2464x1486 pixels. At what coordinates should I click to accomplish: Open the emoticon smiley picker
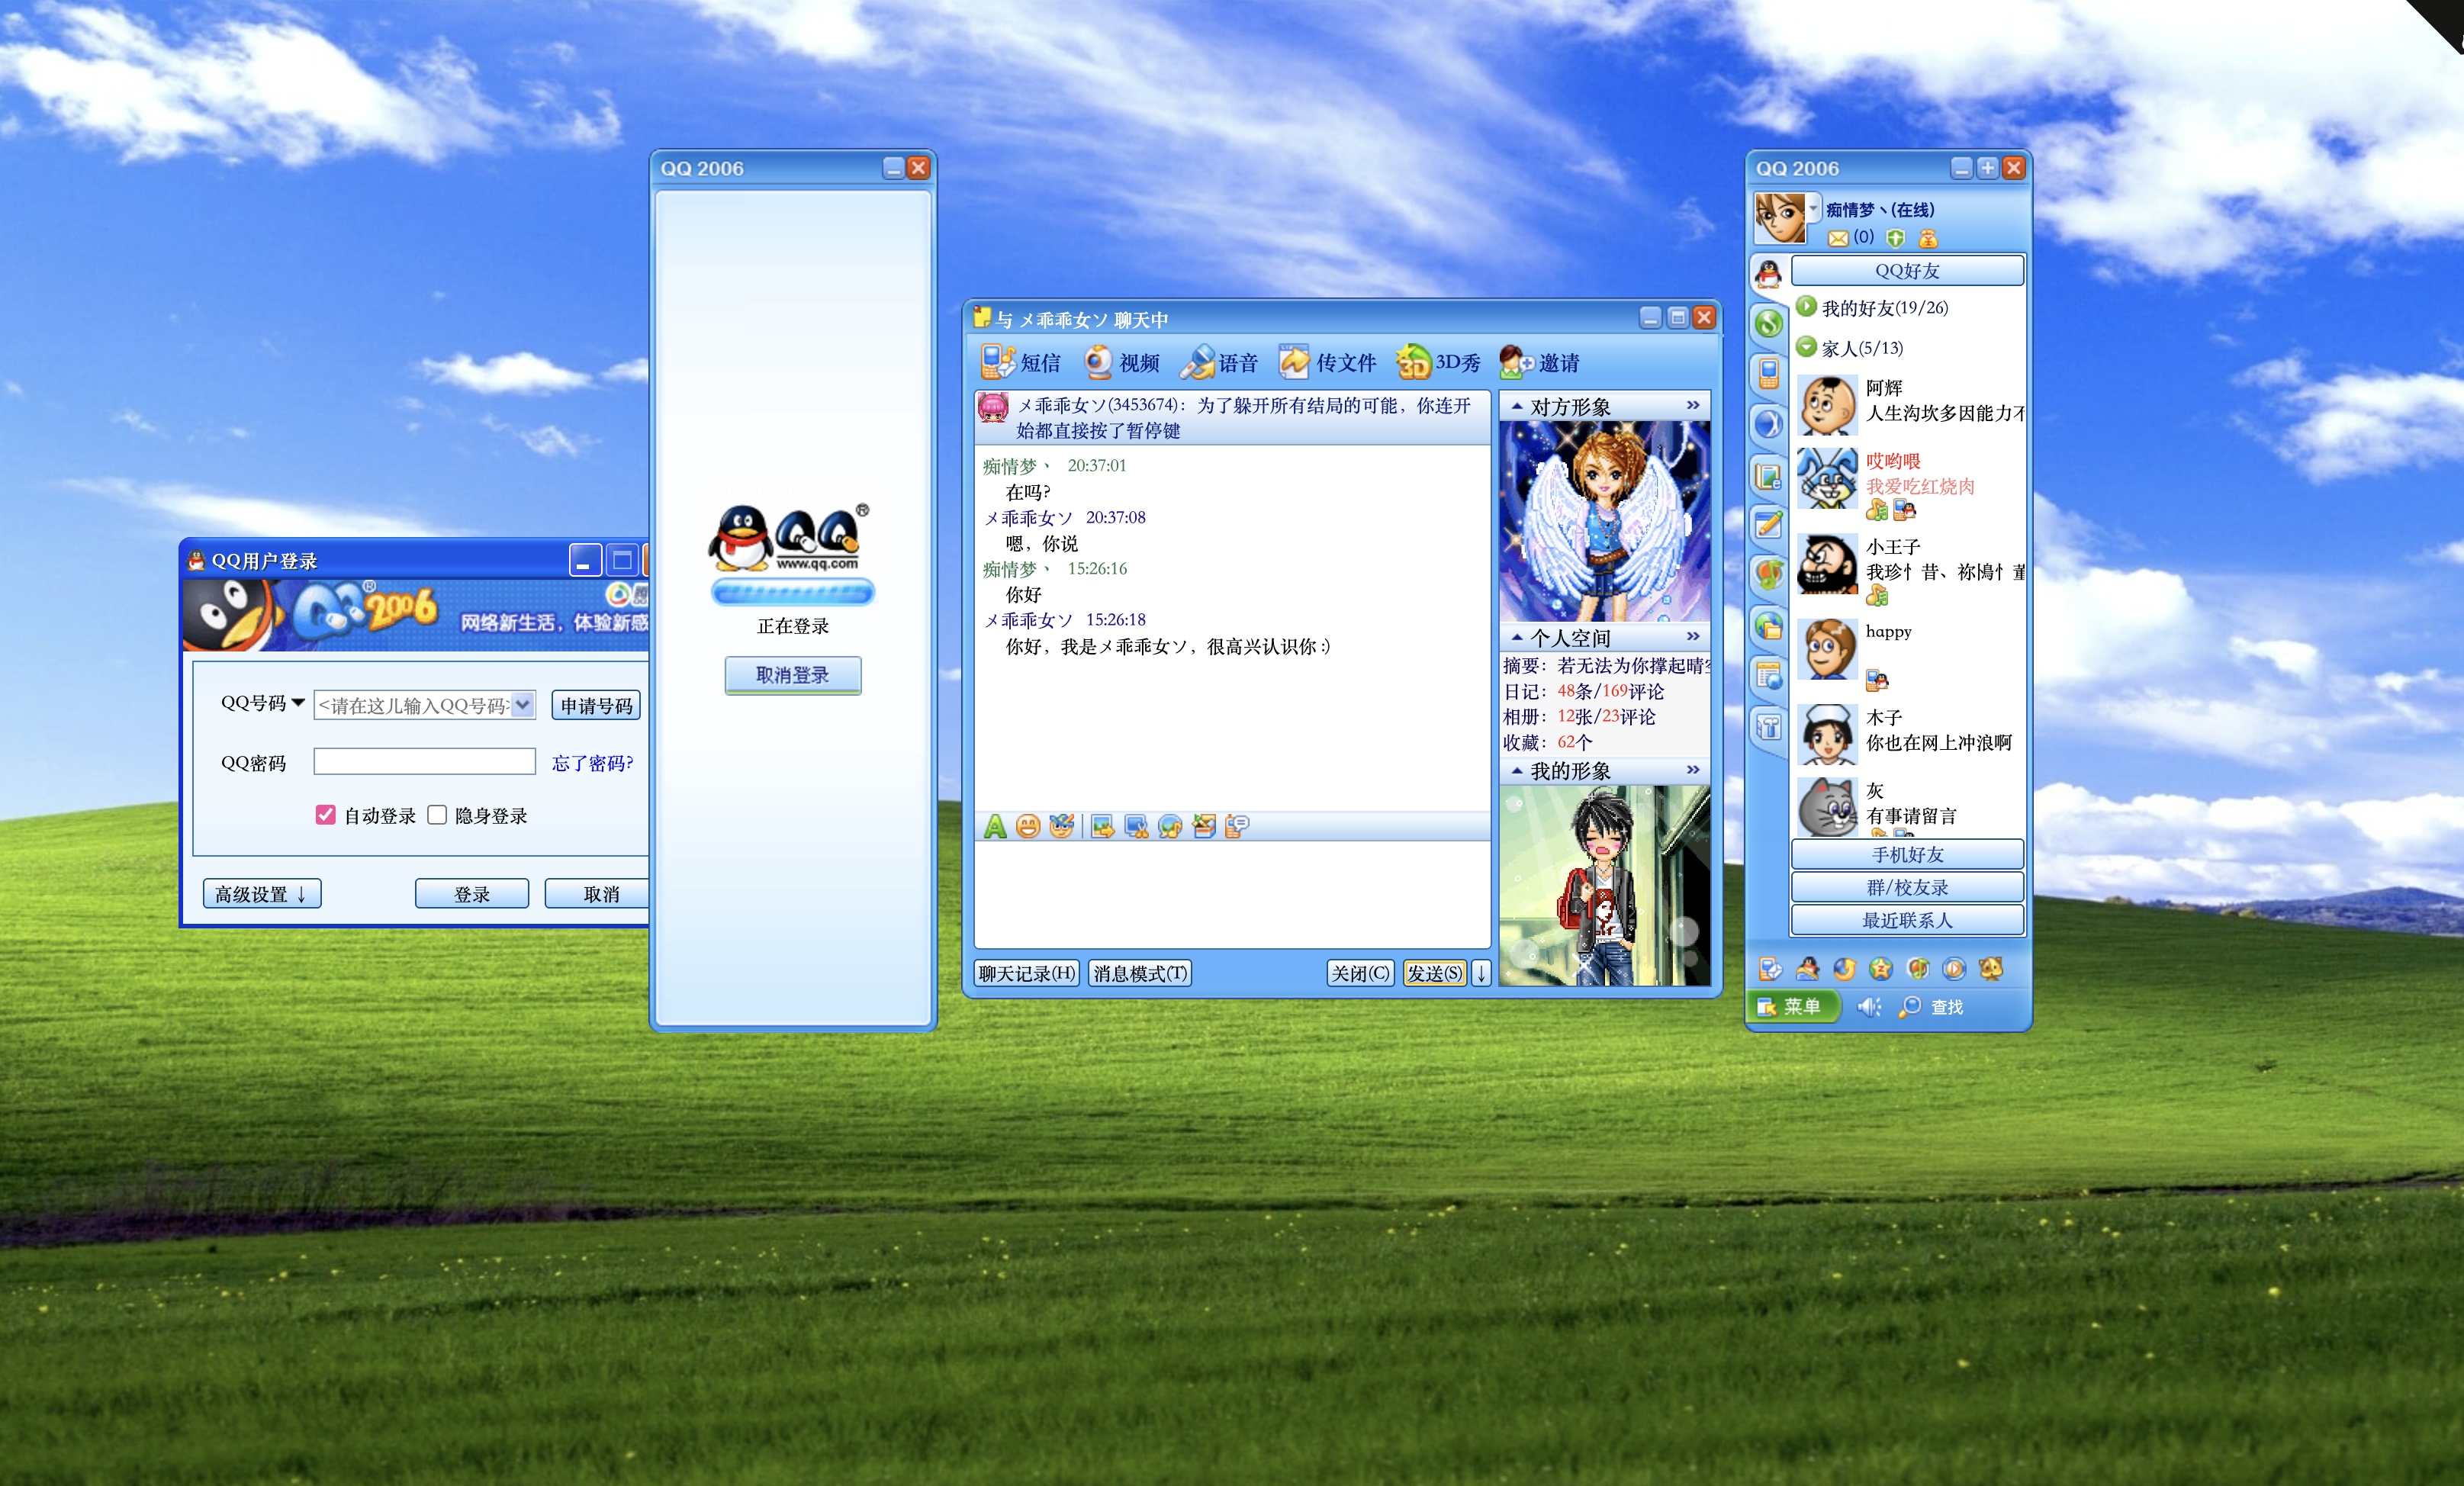pyautogui.click(x=1028, y=826)
